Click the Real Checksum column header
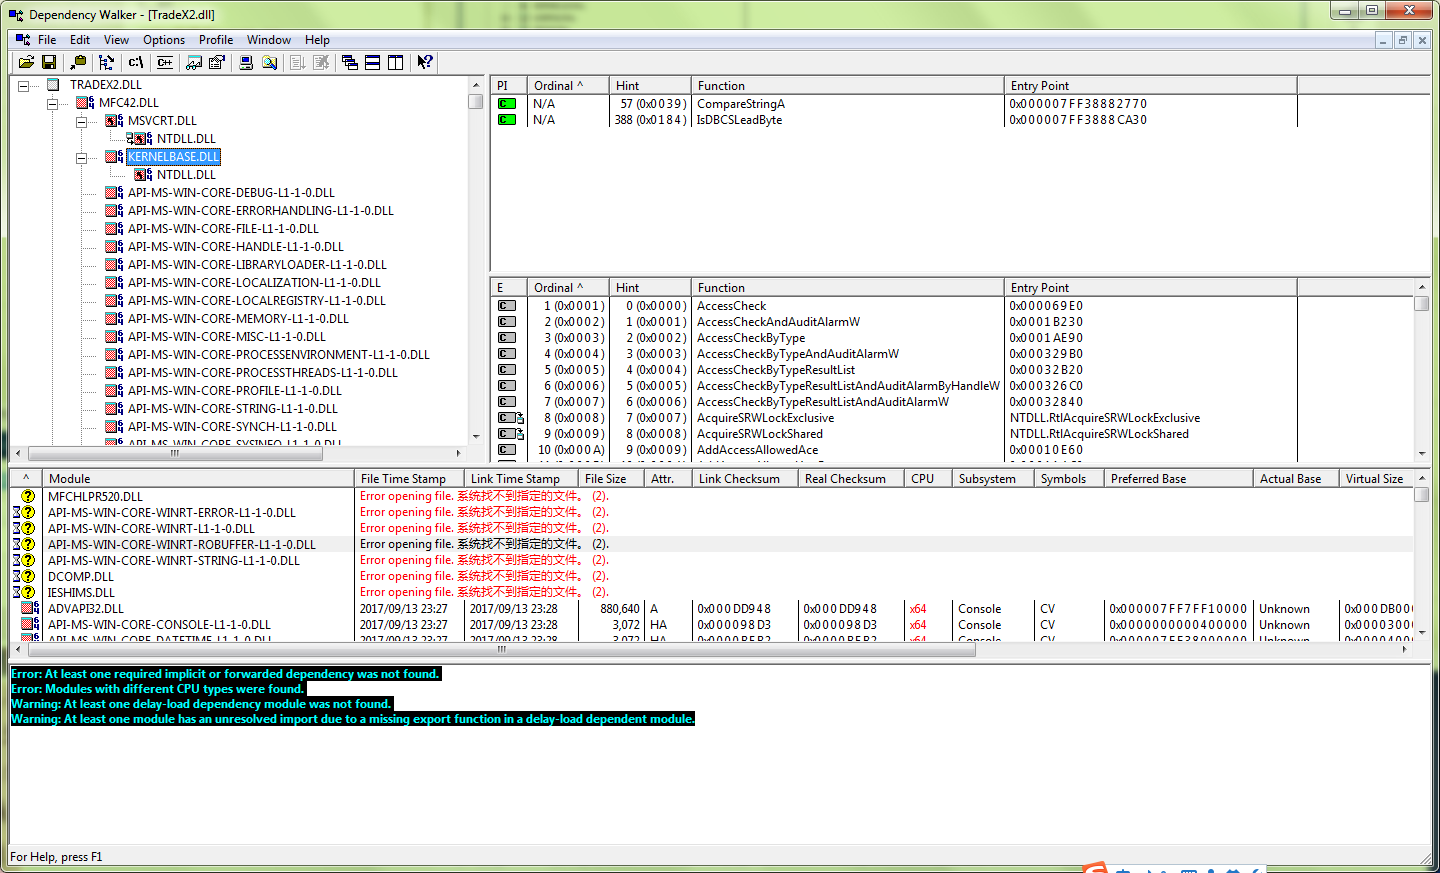Image resolution: width=1440 pixels, height=873 pixels. (845, 479)
